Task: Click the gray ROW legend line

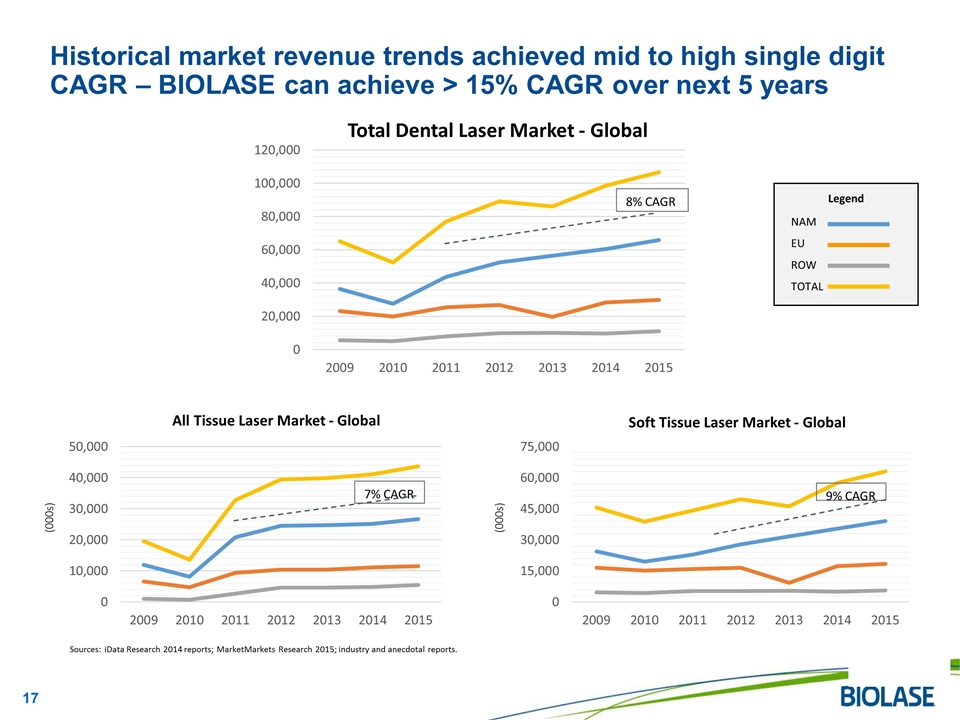Action: pyautogui.click(x=858, y=265)
